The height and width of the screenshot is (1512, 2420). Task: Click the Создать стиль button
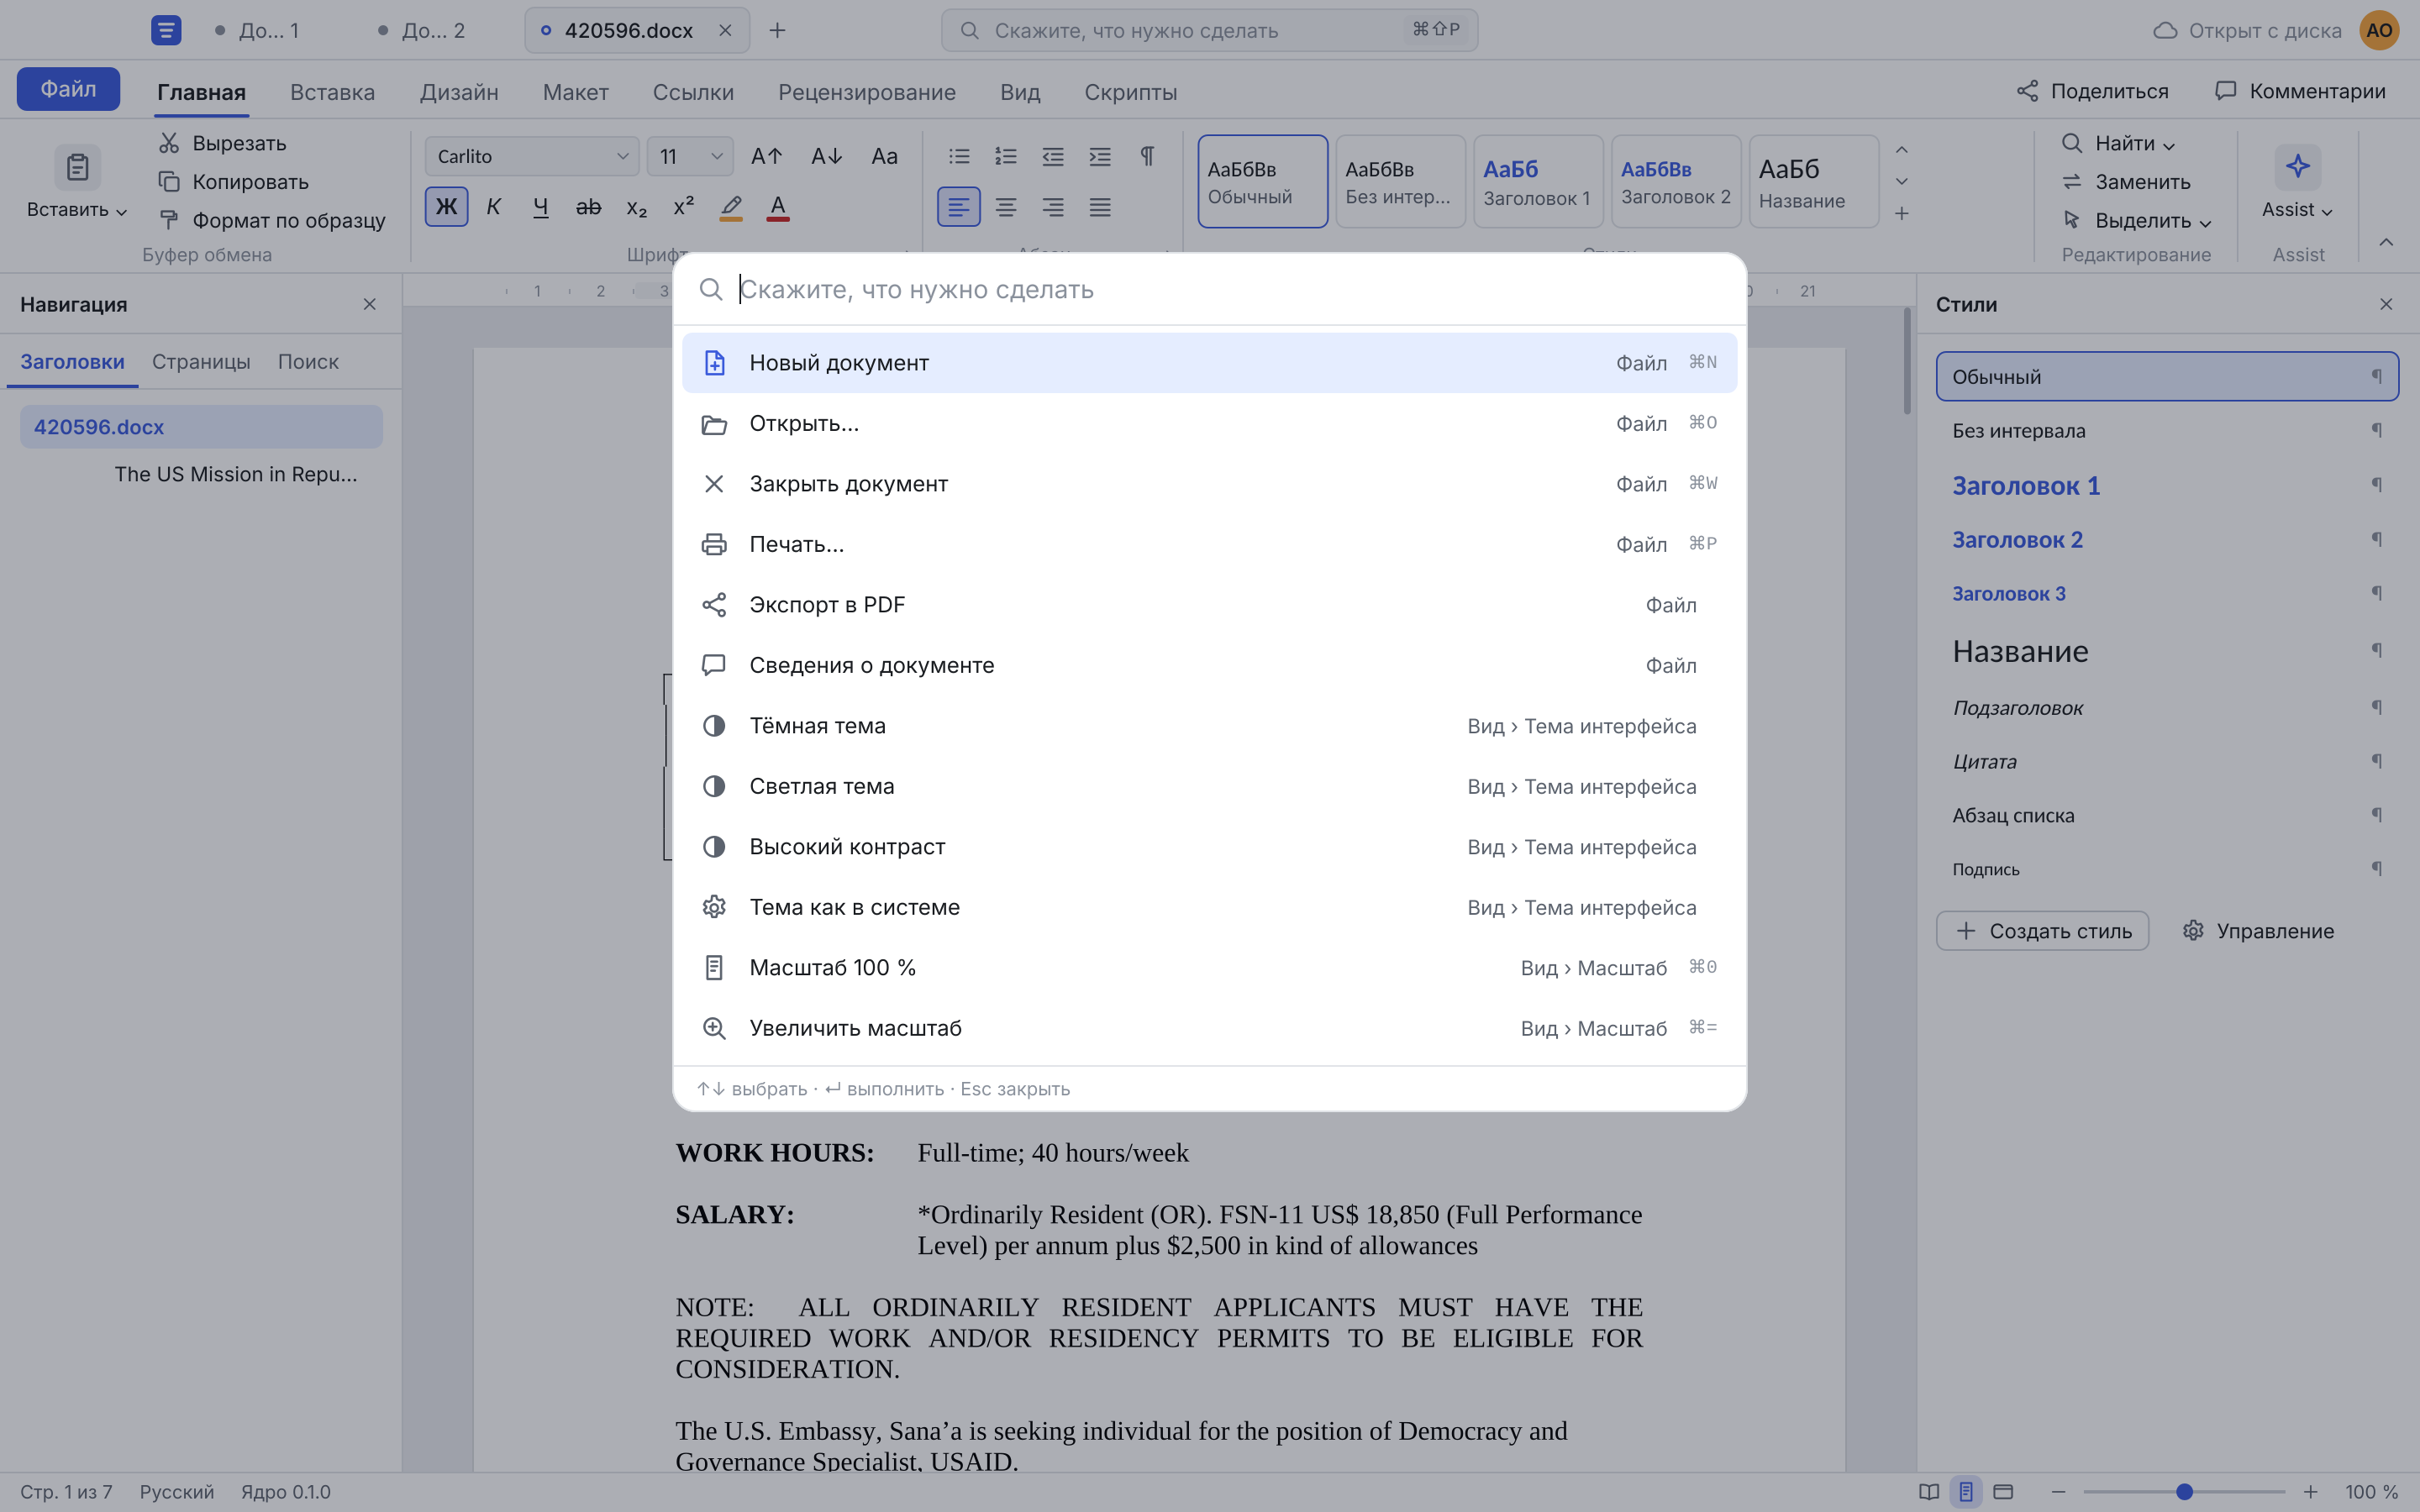[2042, 931]
